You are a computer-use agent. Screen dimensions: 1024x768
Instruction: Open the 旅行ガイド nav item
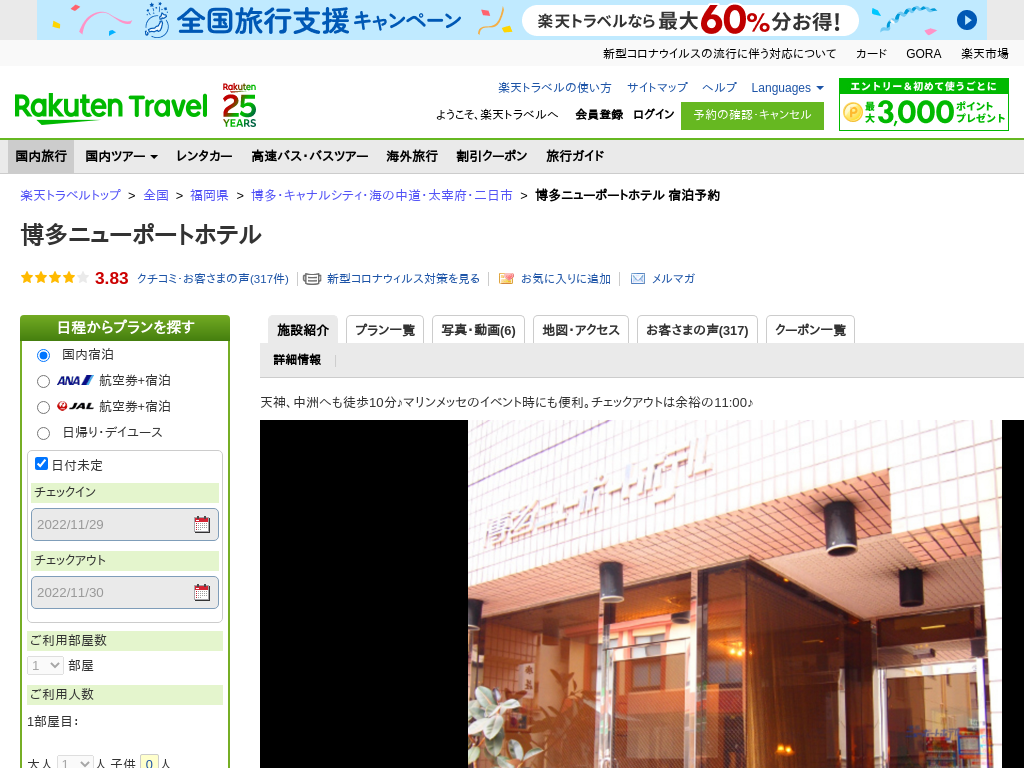(x=575, y=156)
